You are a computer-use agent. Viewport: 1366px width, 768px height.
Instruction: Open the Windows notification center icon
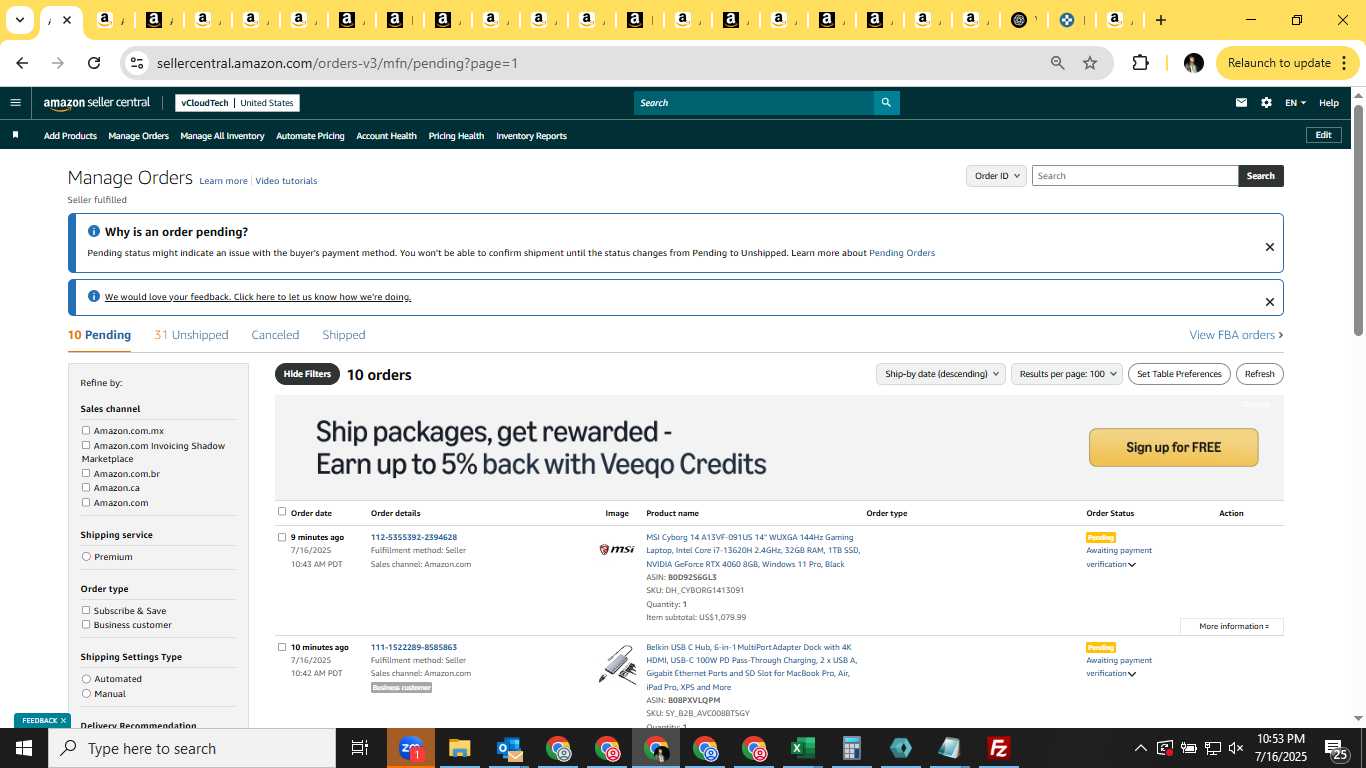1337,748
